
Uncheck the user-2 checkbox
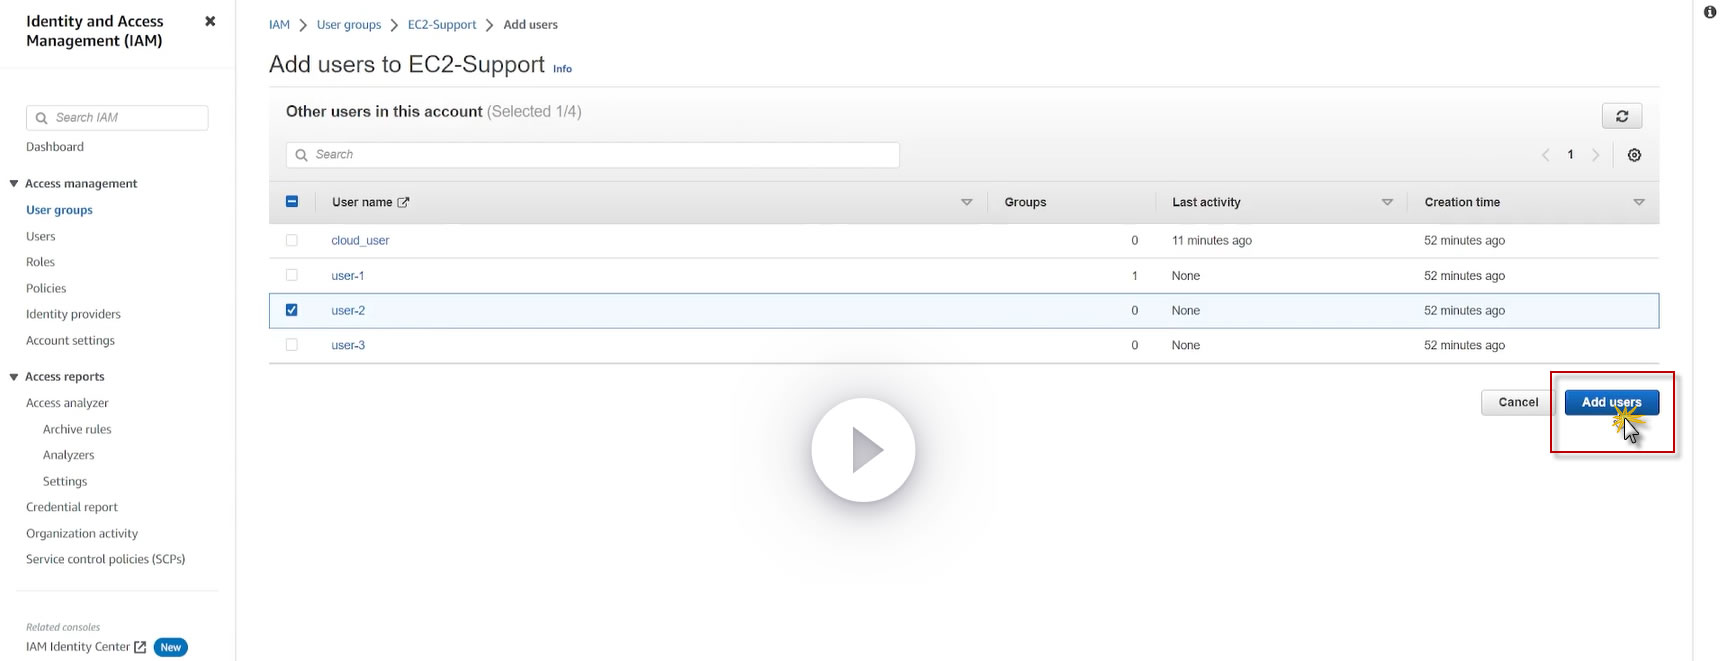click(292, 310)
